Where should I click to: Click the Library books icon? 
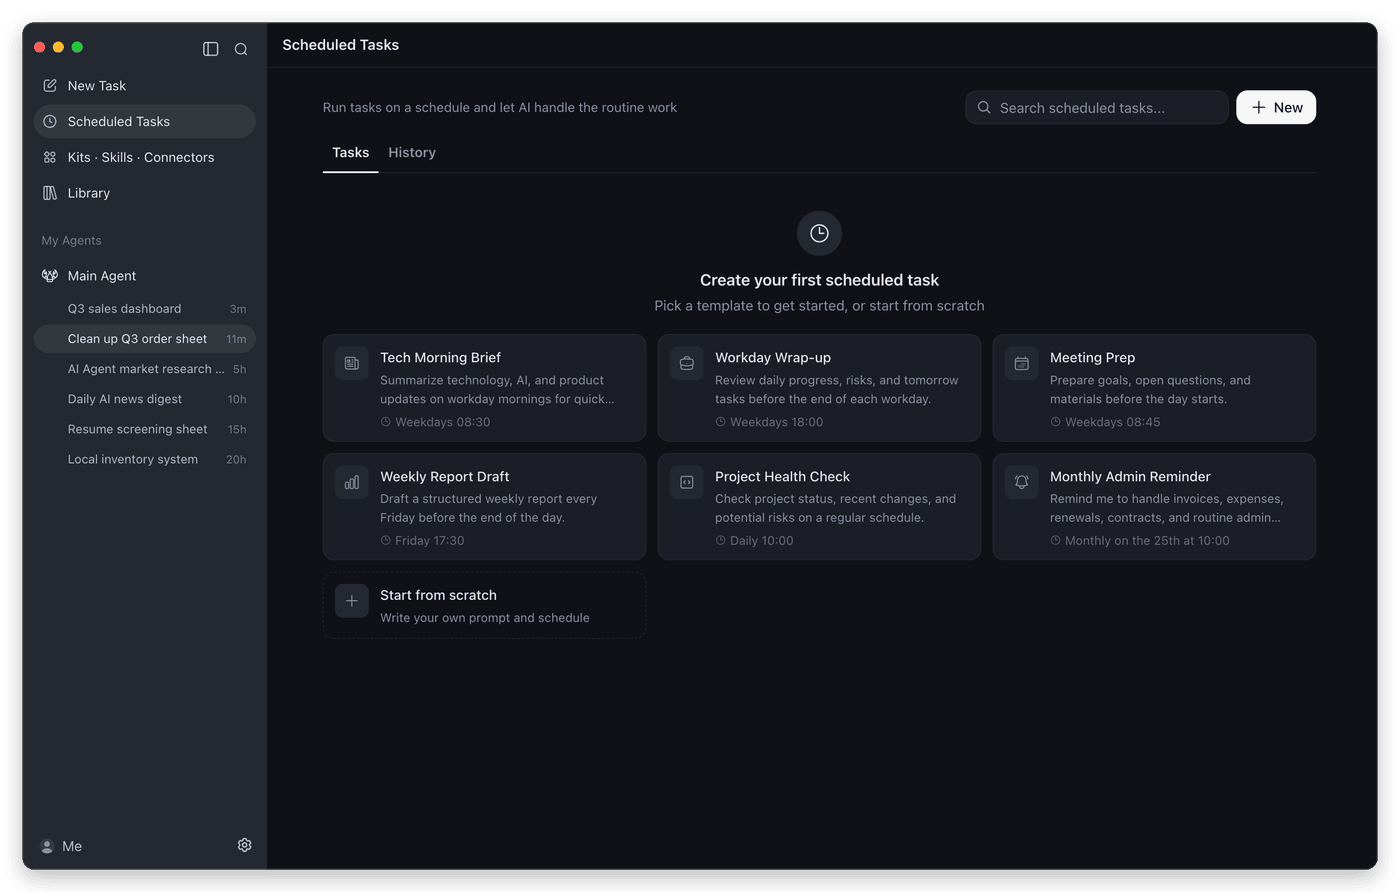pyautogui.click(x=50, y=193)
